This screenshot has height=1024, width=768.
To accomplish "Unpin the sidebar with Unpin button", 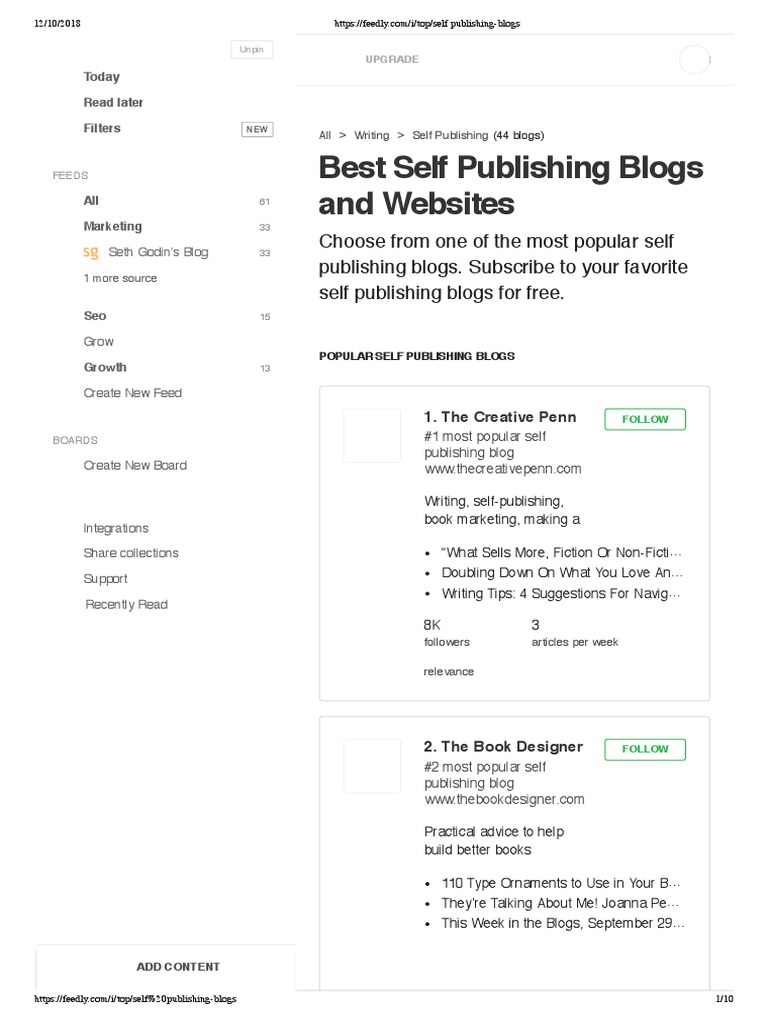I will [251, 50].
